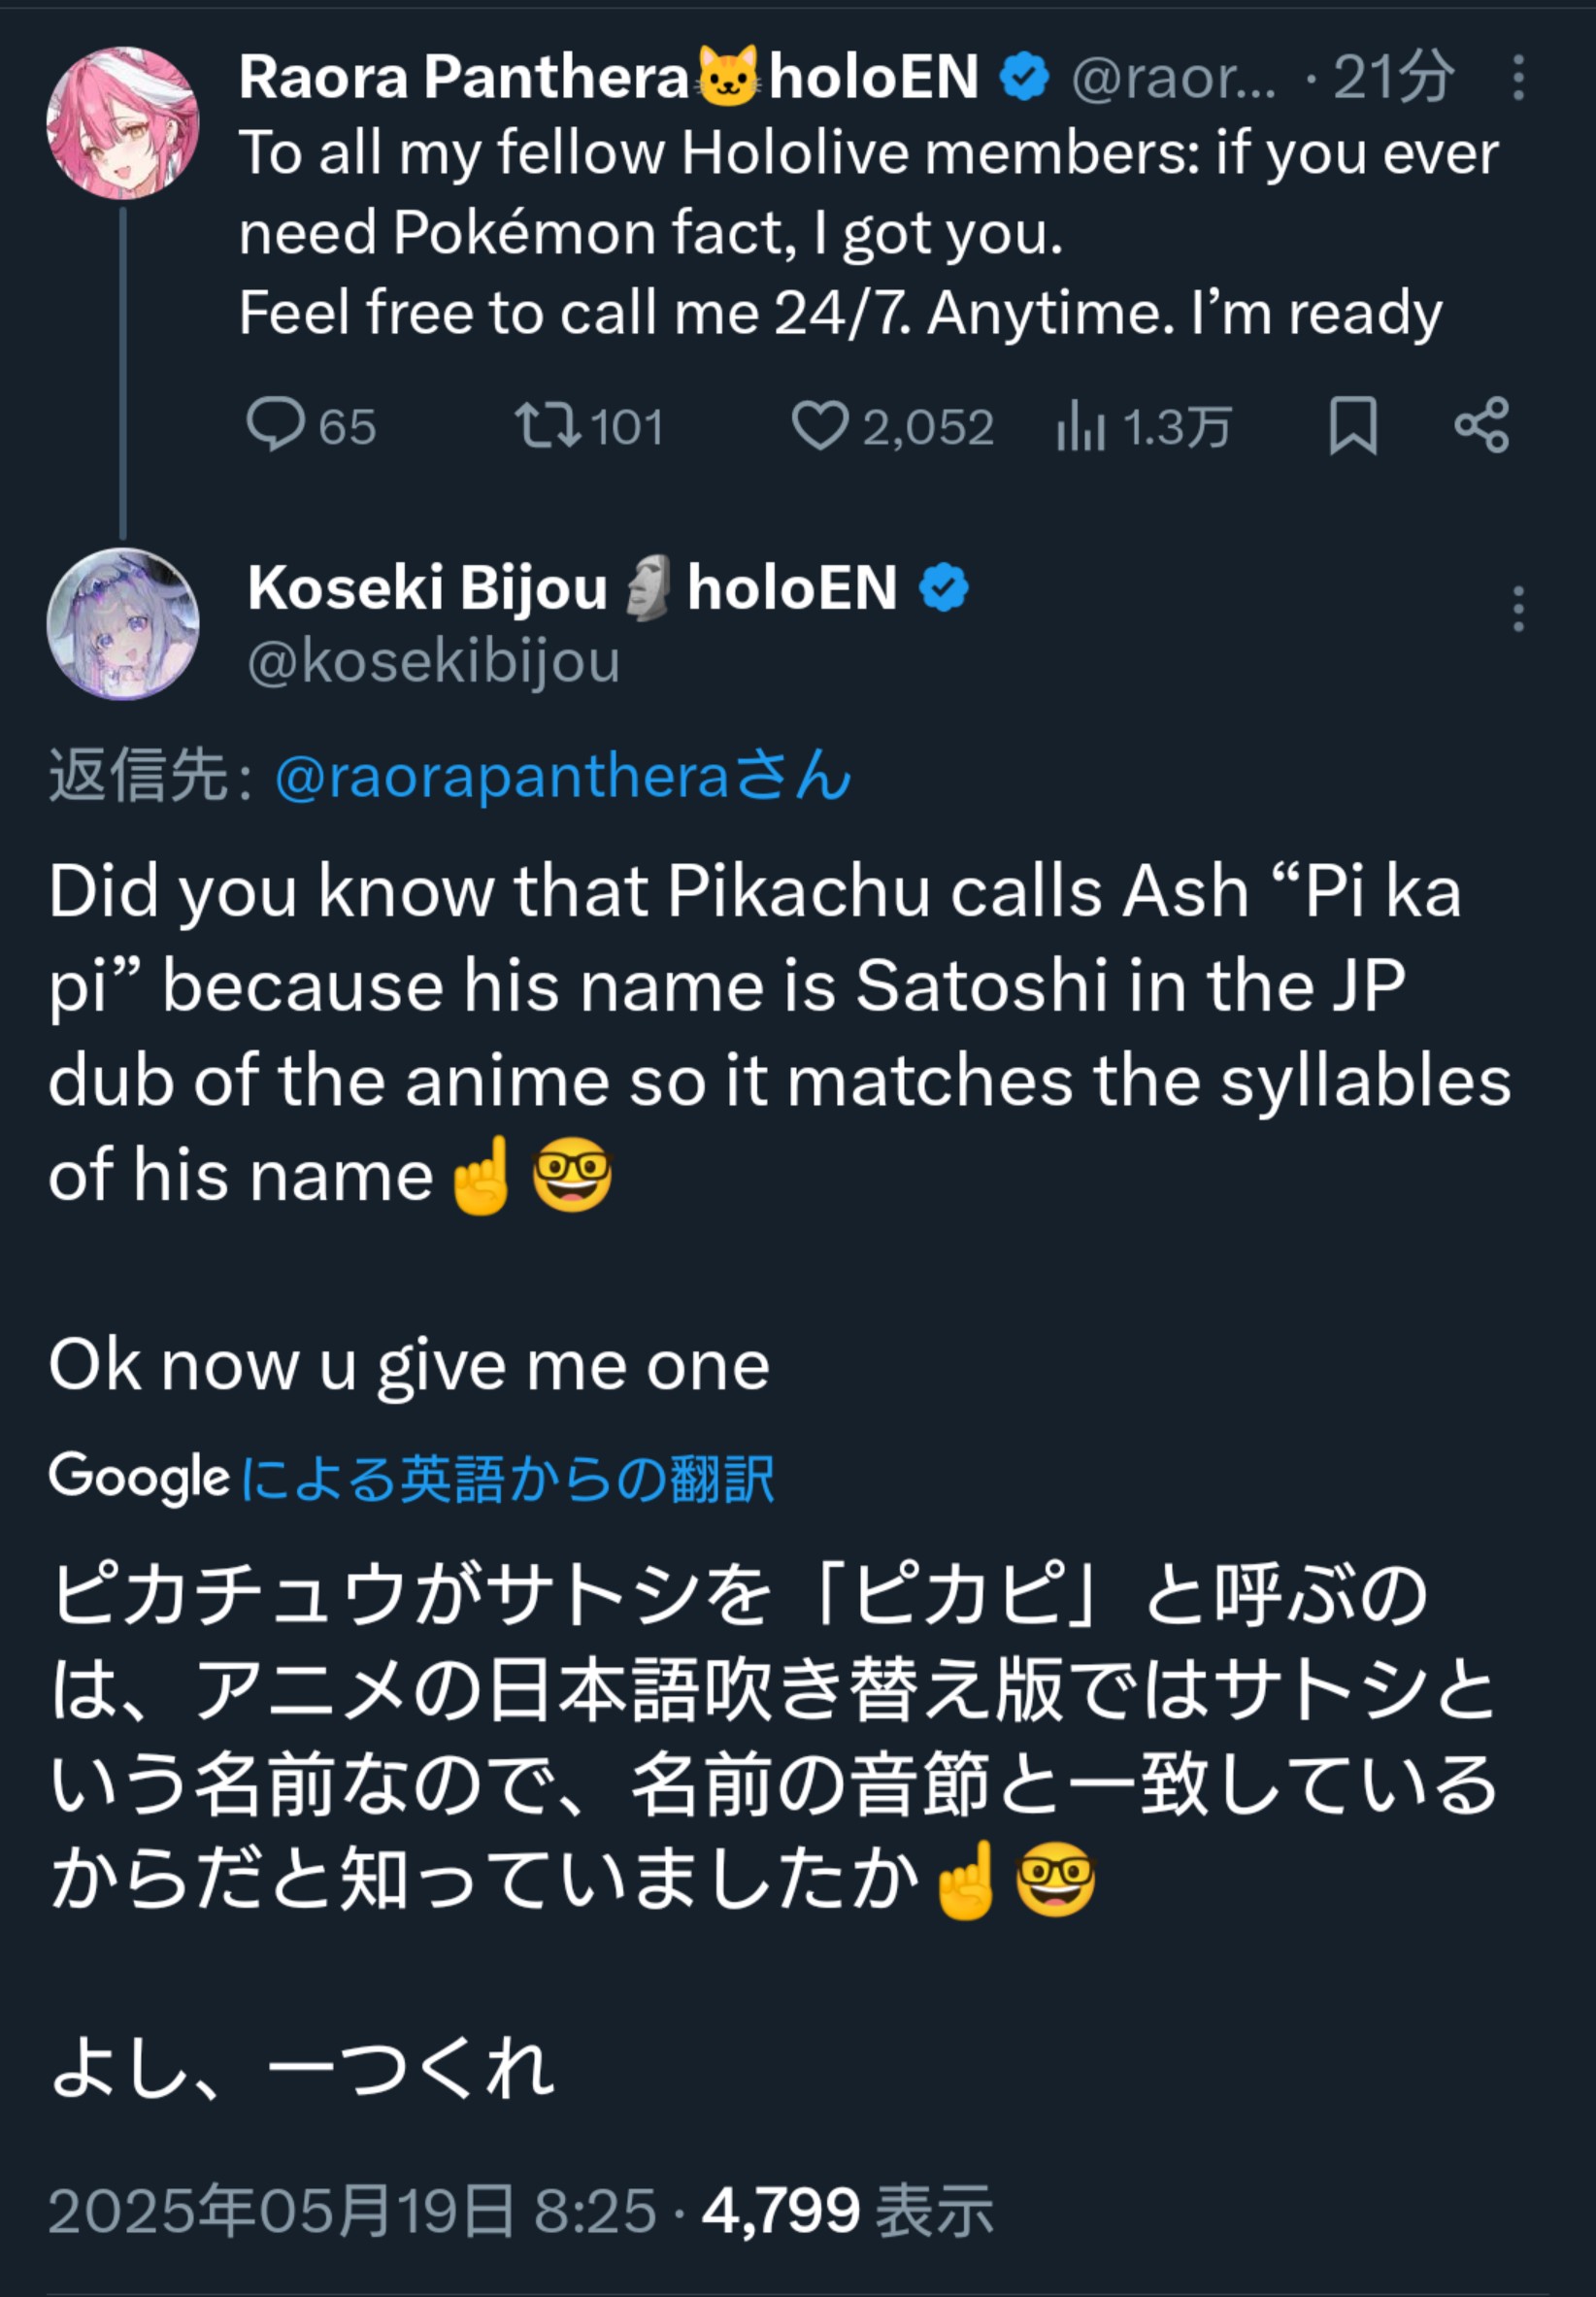
Task: Open Koseki Bijou holoEN display name
Action: pos(572,587)
